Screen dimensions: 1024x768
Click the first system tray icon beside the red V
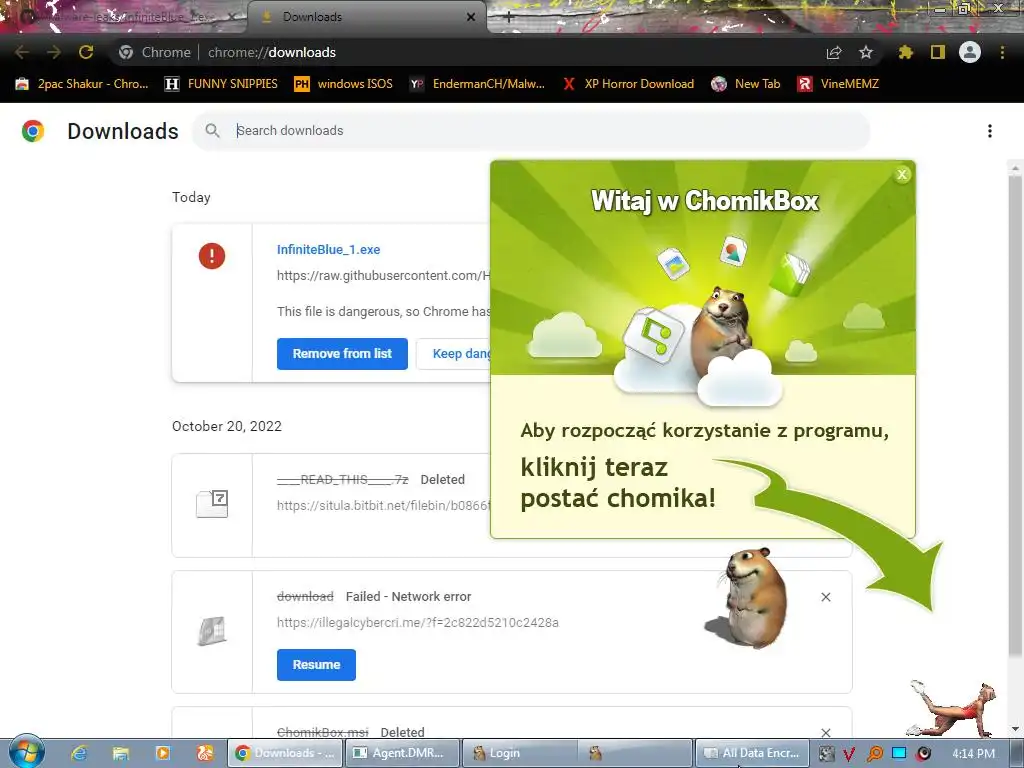[827, 754]
